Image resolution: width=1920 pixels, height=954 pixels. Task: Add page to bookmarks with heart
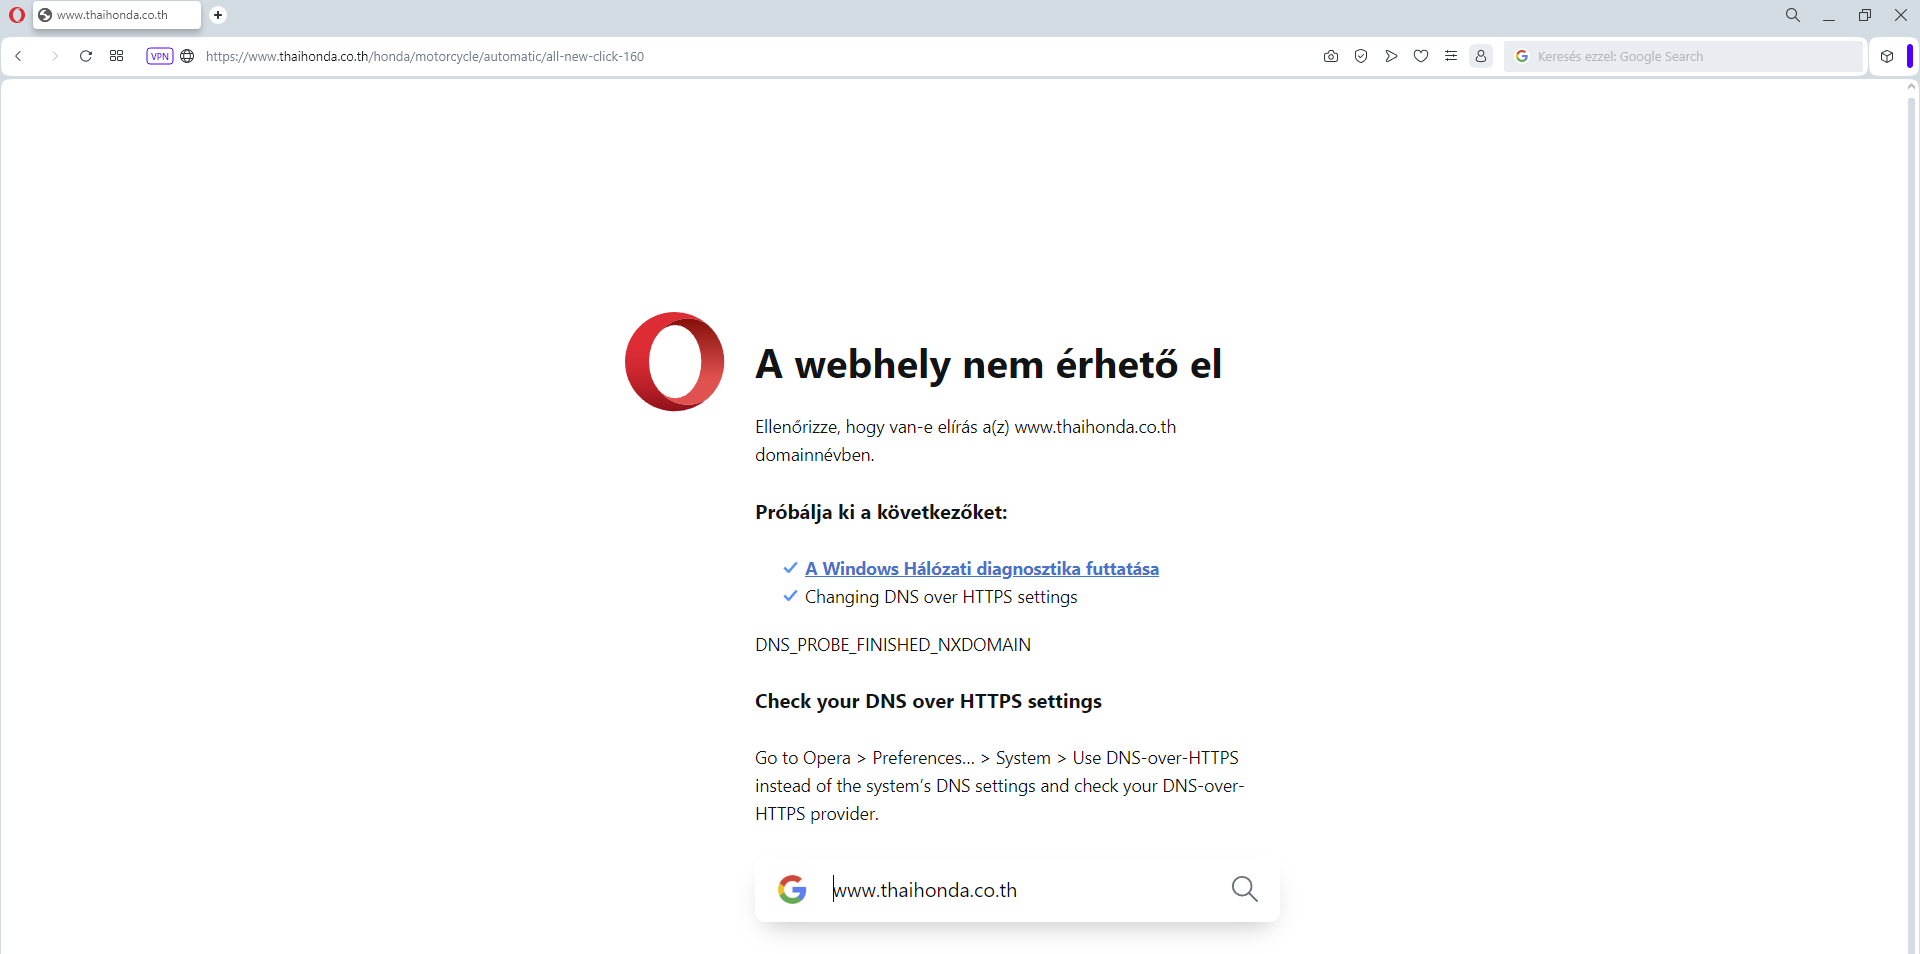click(x=1421, y=56)
